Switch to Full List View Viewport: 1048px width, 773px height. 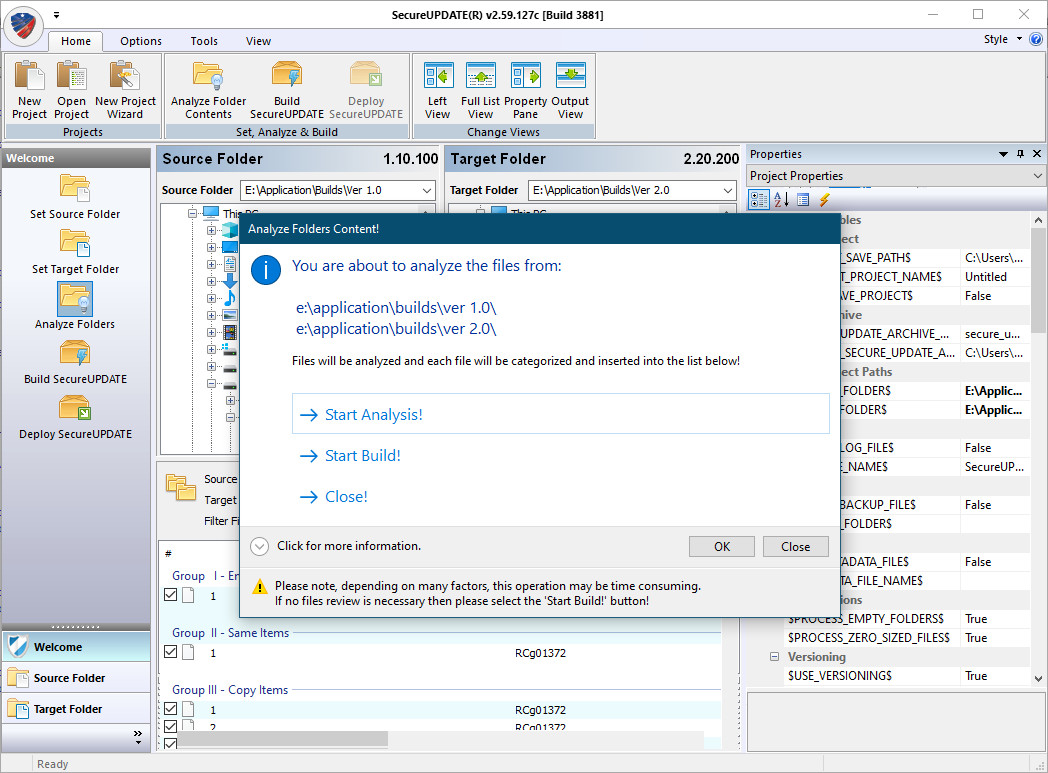click(481, 90)
